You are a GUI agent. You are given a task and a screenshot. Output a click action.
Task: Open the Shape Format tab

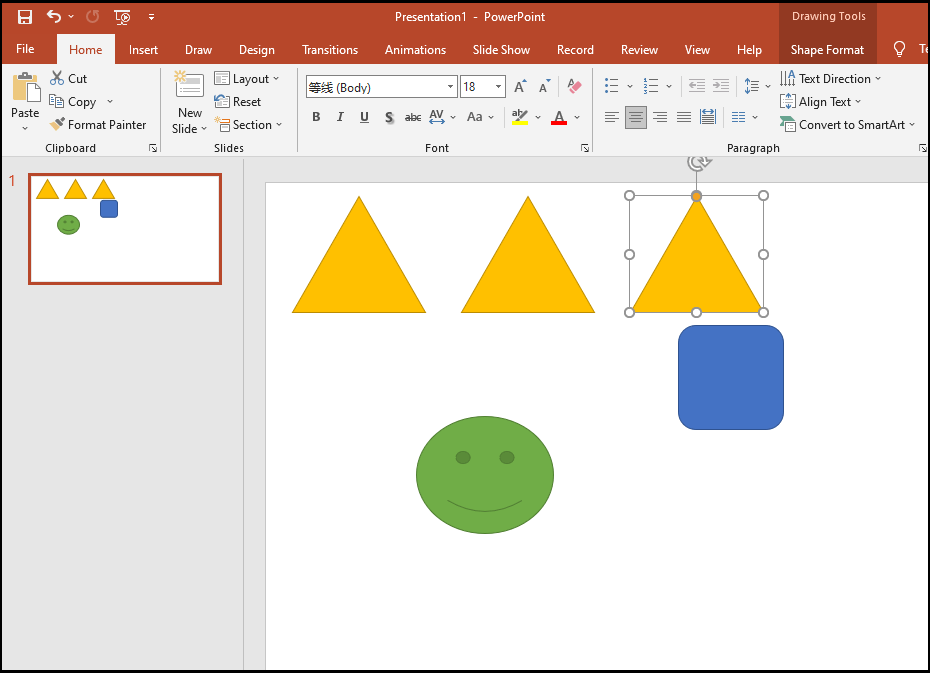coord(826,49)
